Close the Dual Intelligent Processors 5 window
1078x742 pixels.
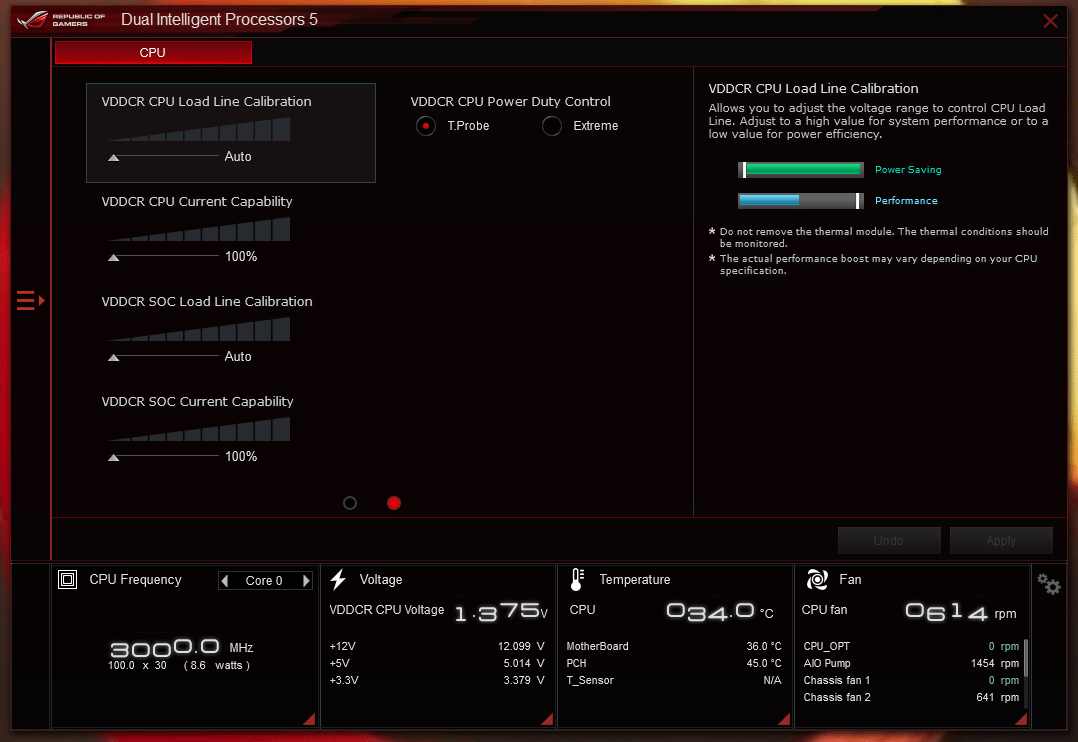(1050, 21)
